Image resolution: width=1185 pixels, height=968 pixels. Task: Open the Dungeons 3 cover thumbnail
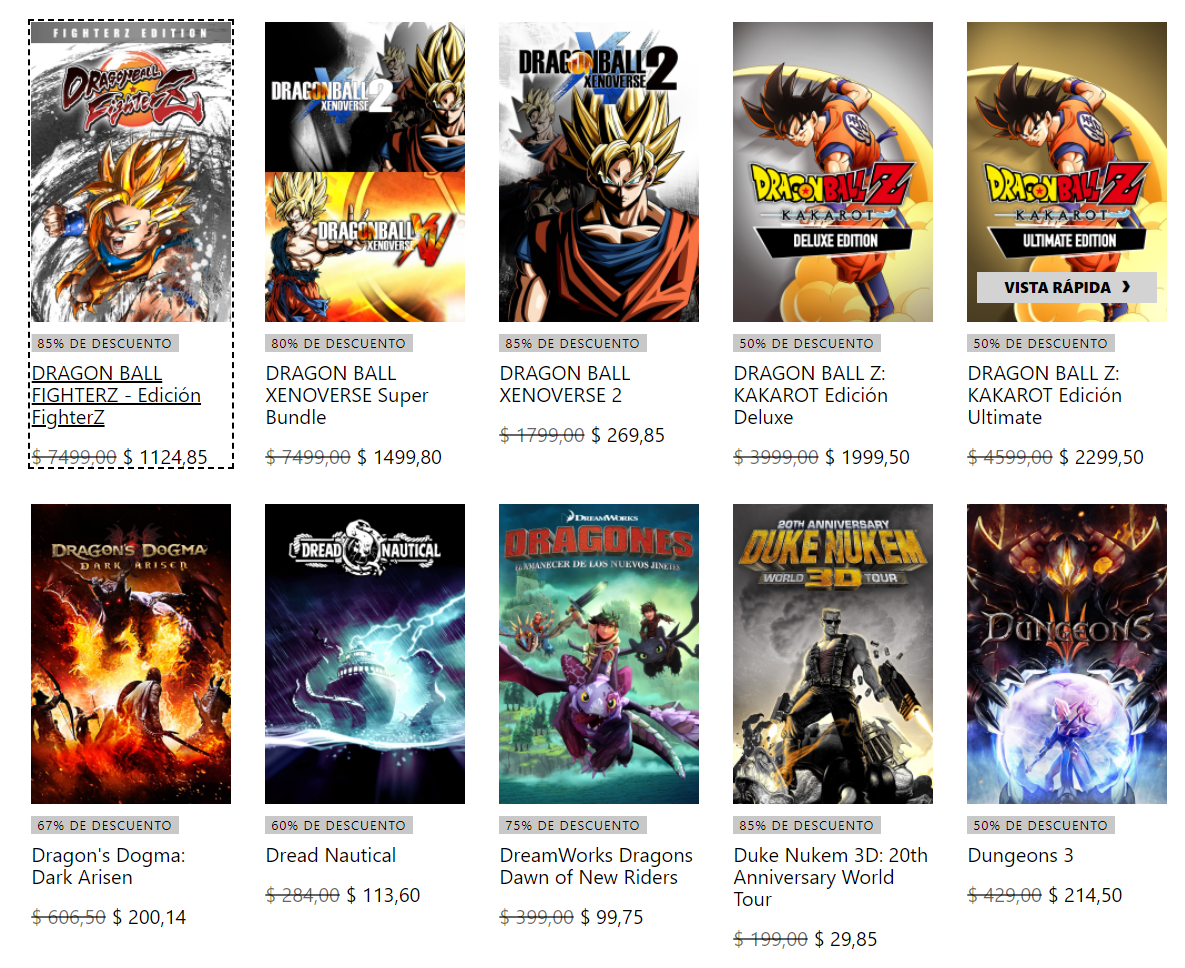(1066, 654)
